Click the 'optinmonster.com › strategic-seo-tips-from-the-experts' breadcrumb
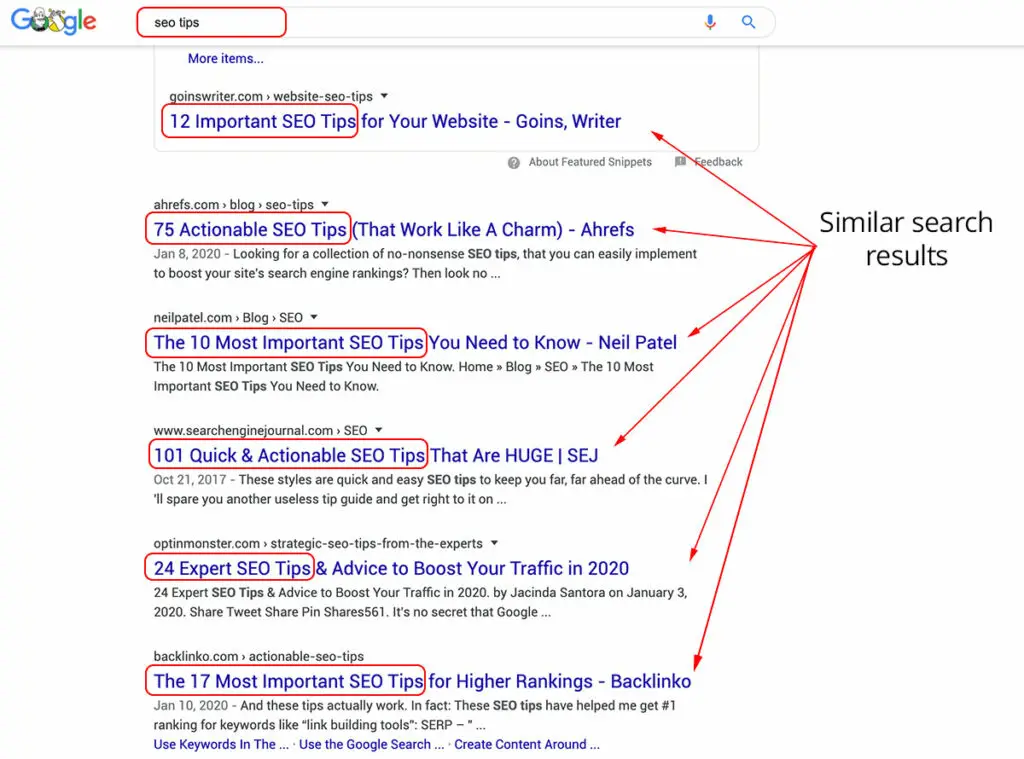This screenshot has width=1024, height=759. tap(318, 544)
